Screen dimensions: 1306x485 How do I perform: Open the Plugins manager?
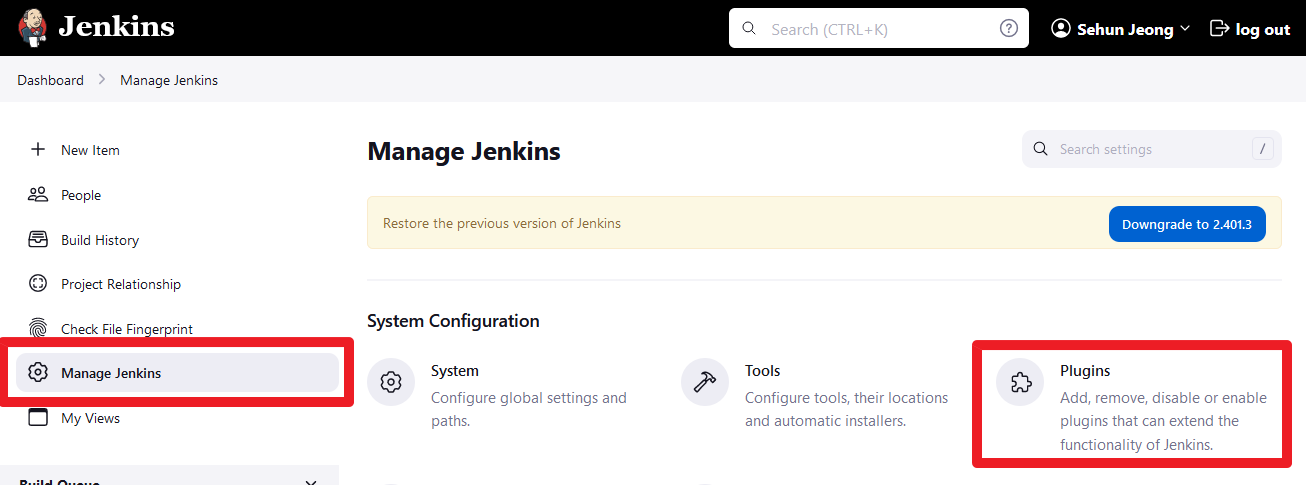click(1085, 371)
